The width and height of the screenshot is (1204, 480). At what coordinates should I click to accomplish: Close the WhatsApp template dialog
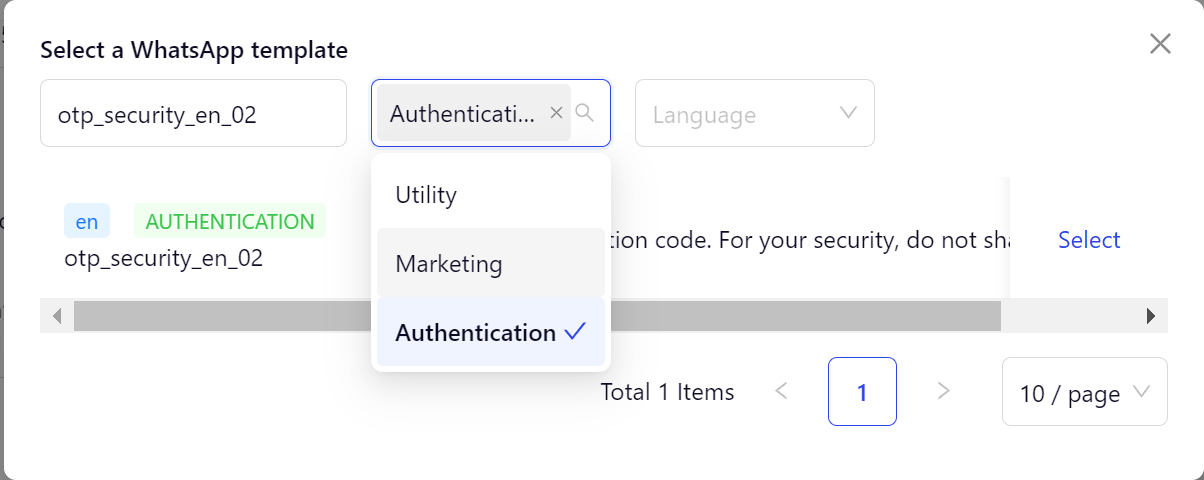pyautogui.click(x=1160, y=44)
